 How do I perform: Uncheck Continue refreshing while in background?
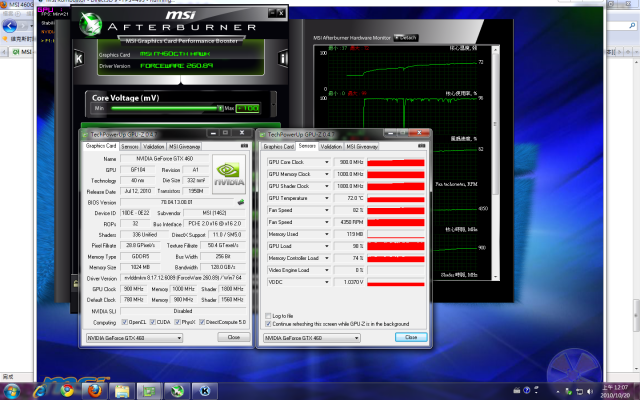point(268,324)
